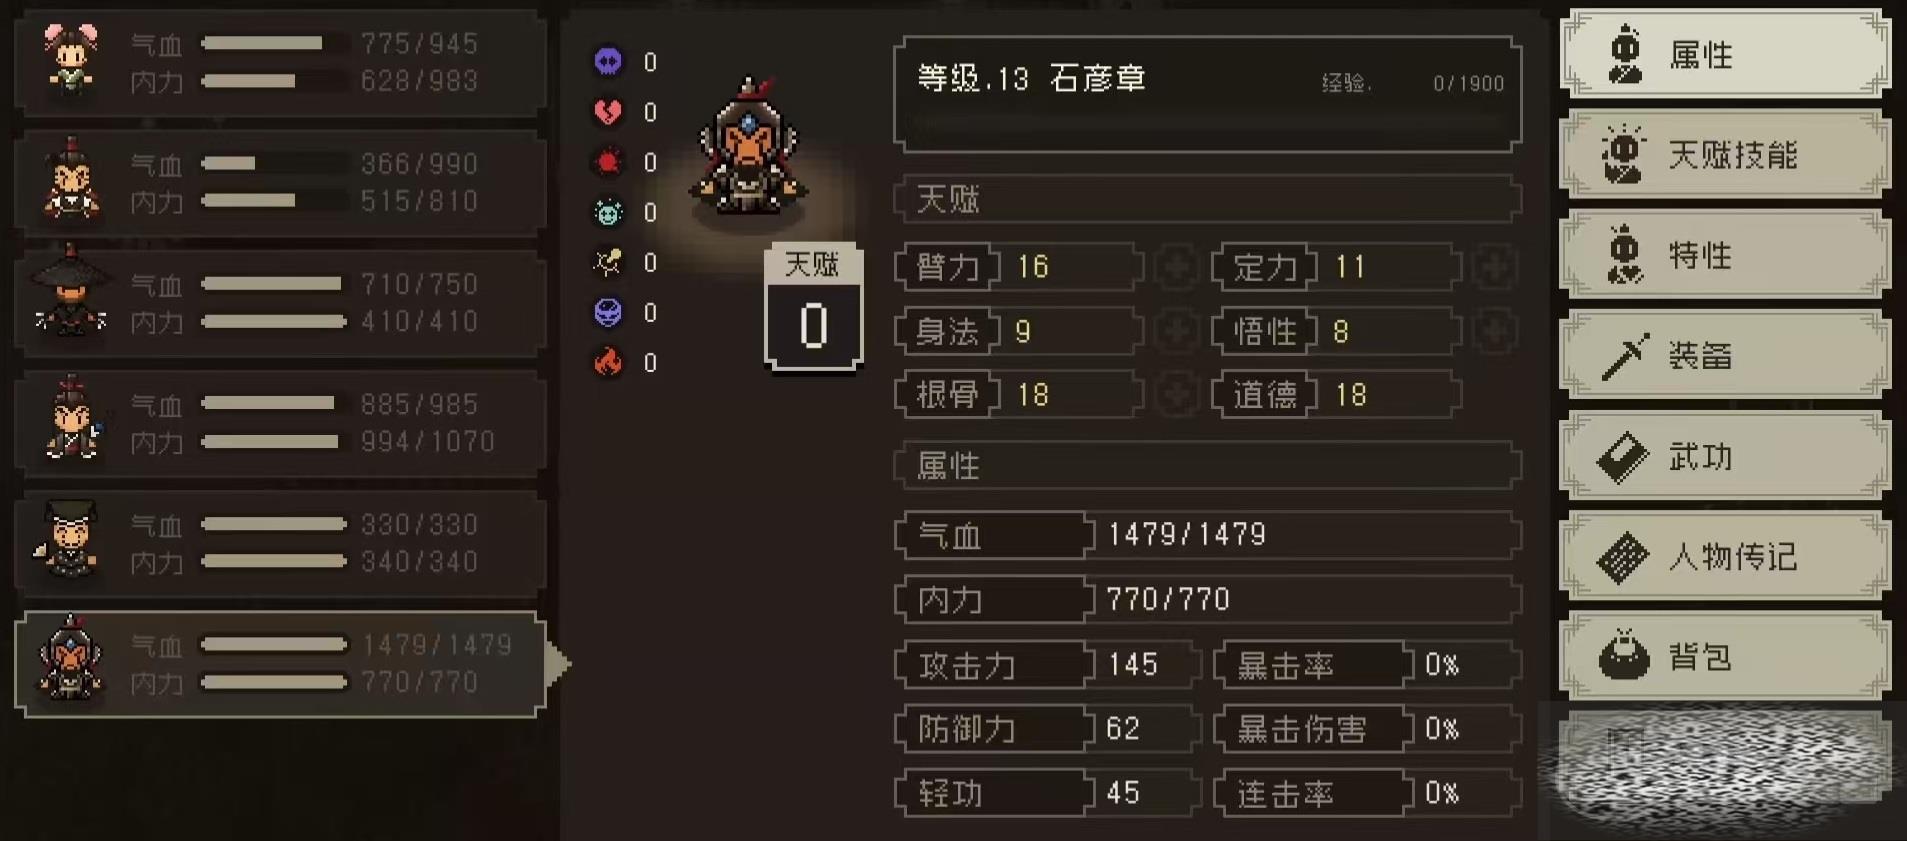Click the sword icon on 装备 tab
This screenshot has height=841, width=1907.
(1625, 357)
